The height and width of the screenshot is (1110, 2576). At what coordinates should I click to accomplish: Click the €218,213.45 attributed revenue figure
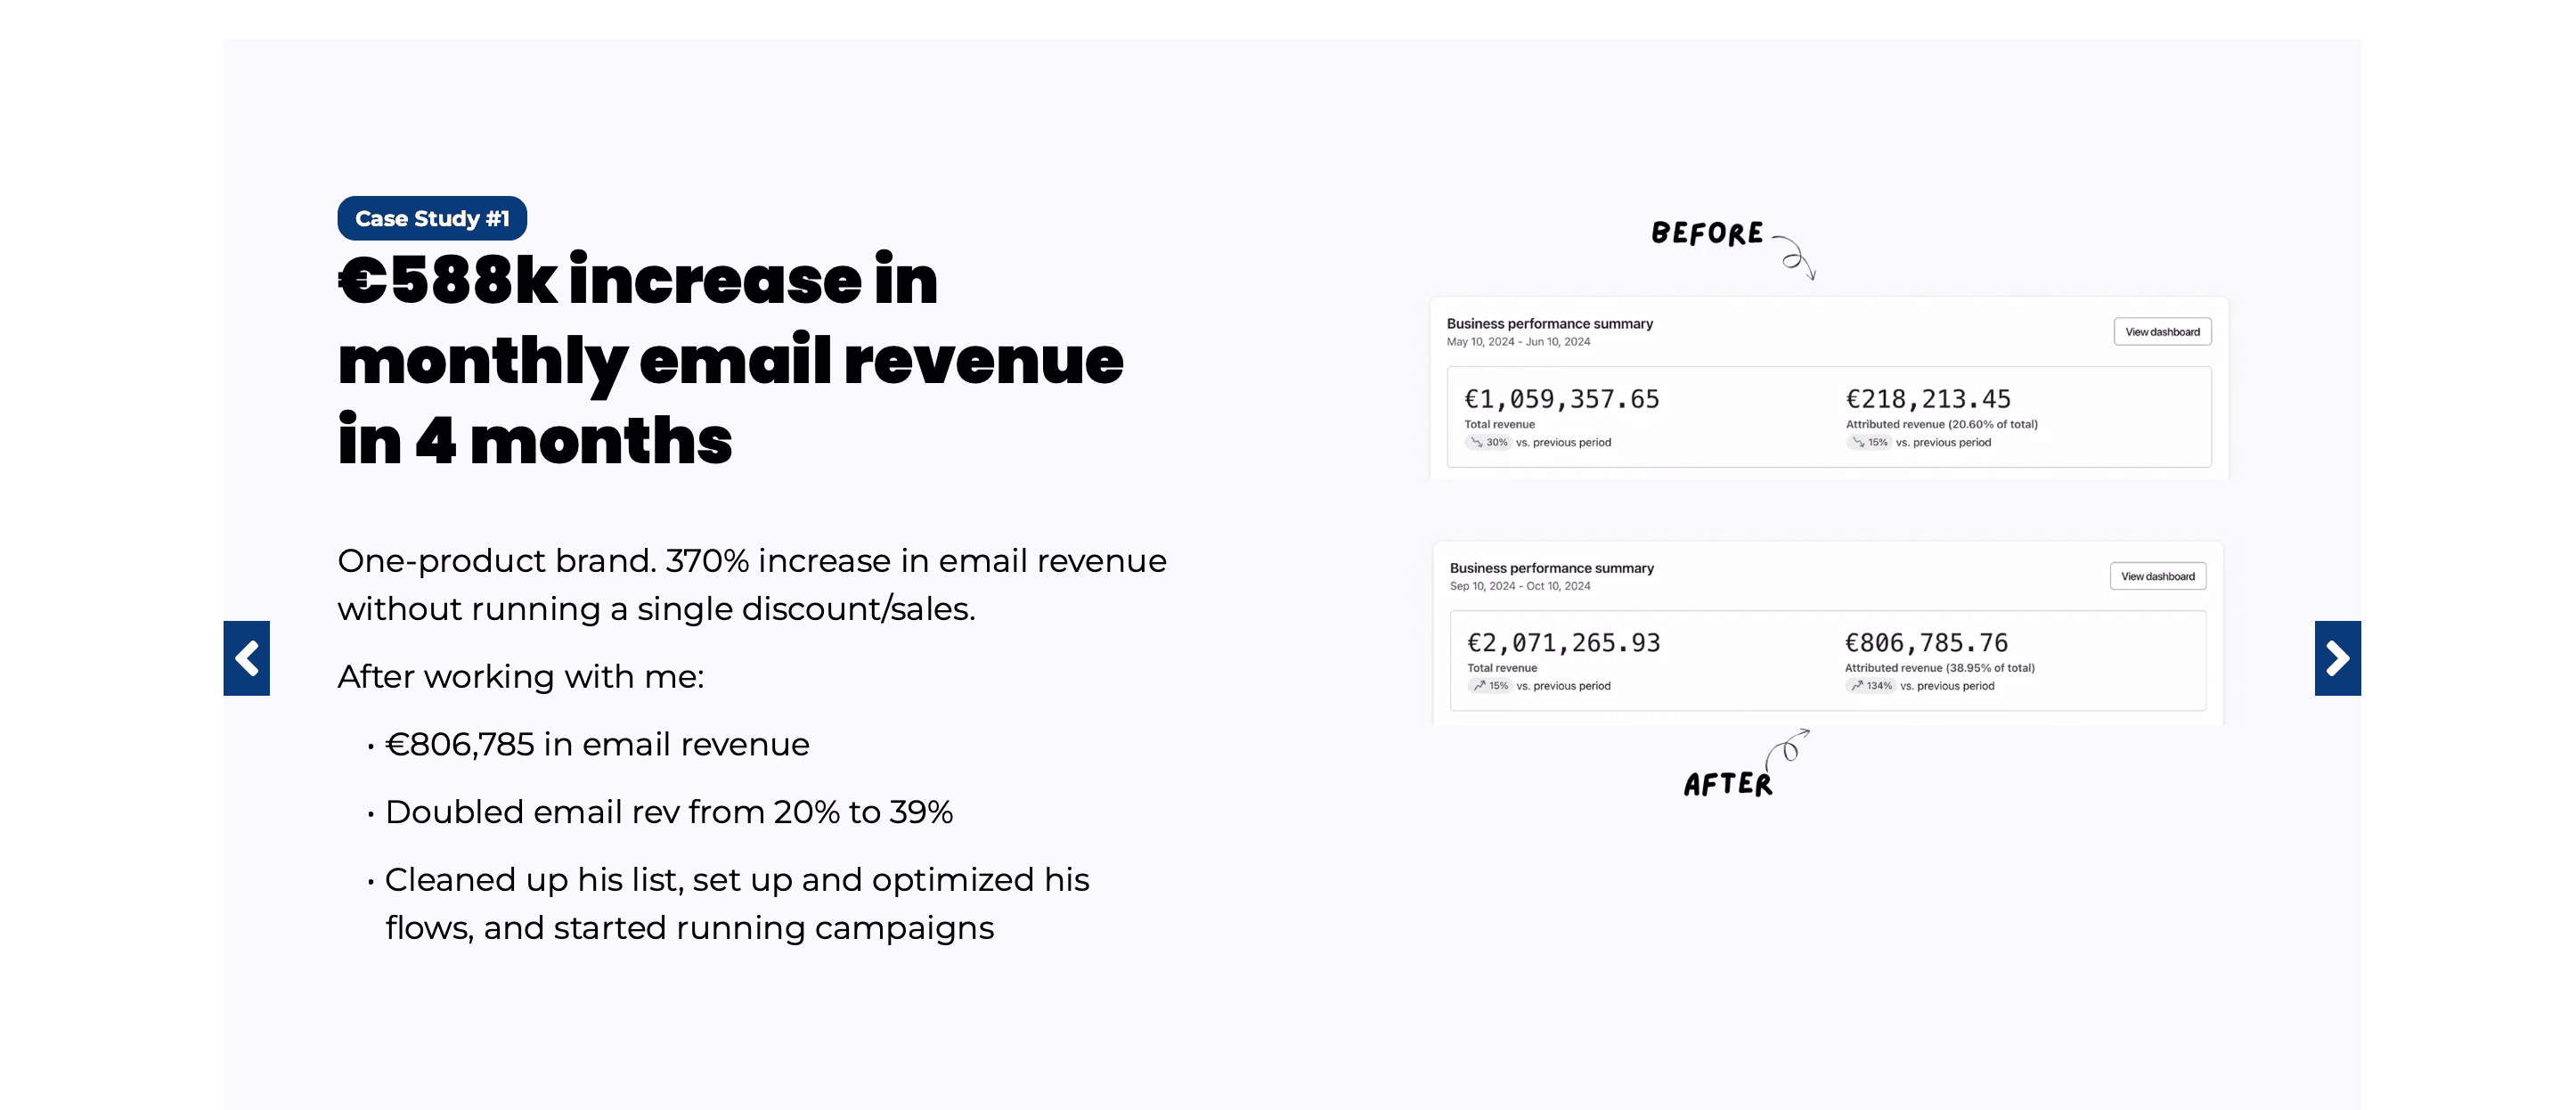(1928, 399)
